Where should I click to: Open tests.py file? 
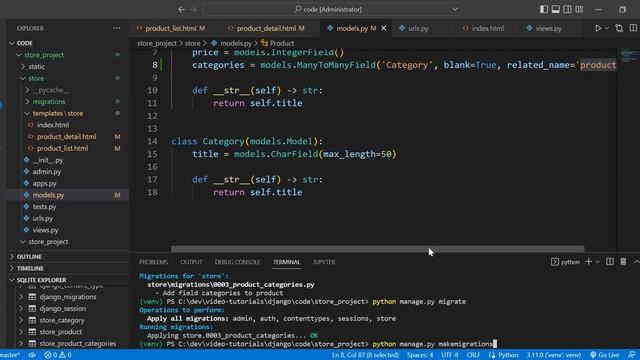tap(44, 207)
